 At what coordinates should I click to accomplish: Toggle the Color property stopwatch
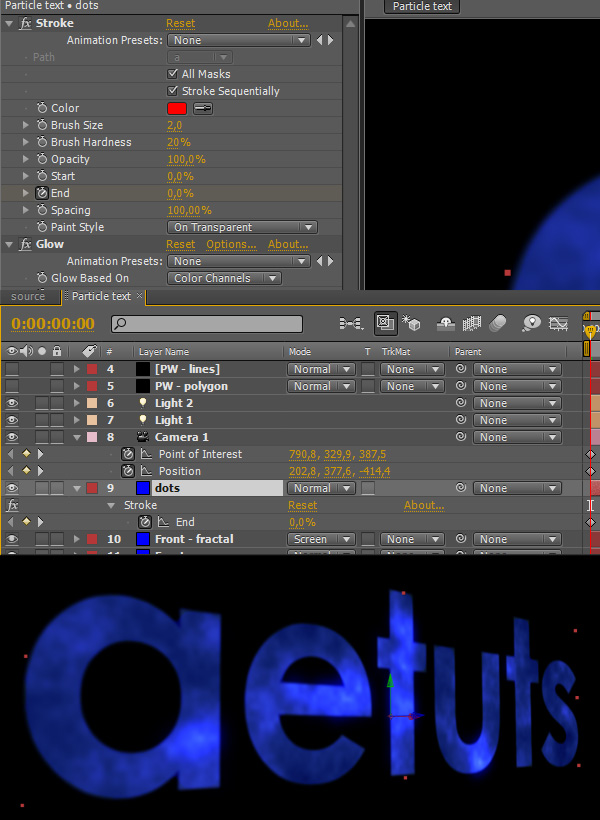click(x=42, y=108)
